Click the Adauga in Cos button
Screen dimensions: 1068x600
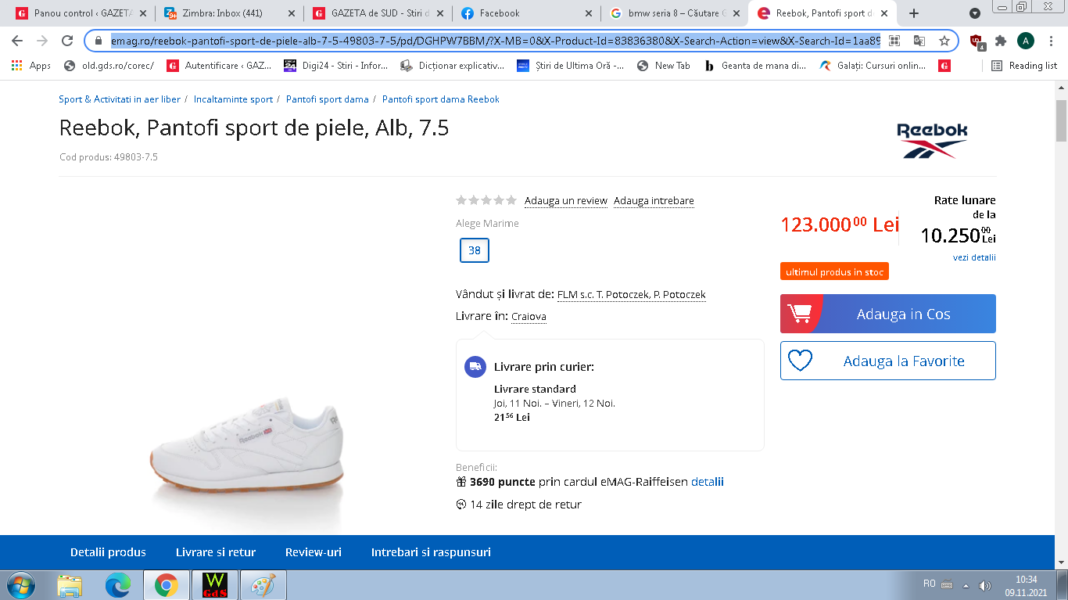(x=900, y=313)
